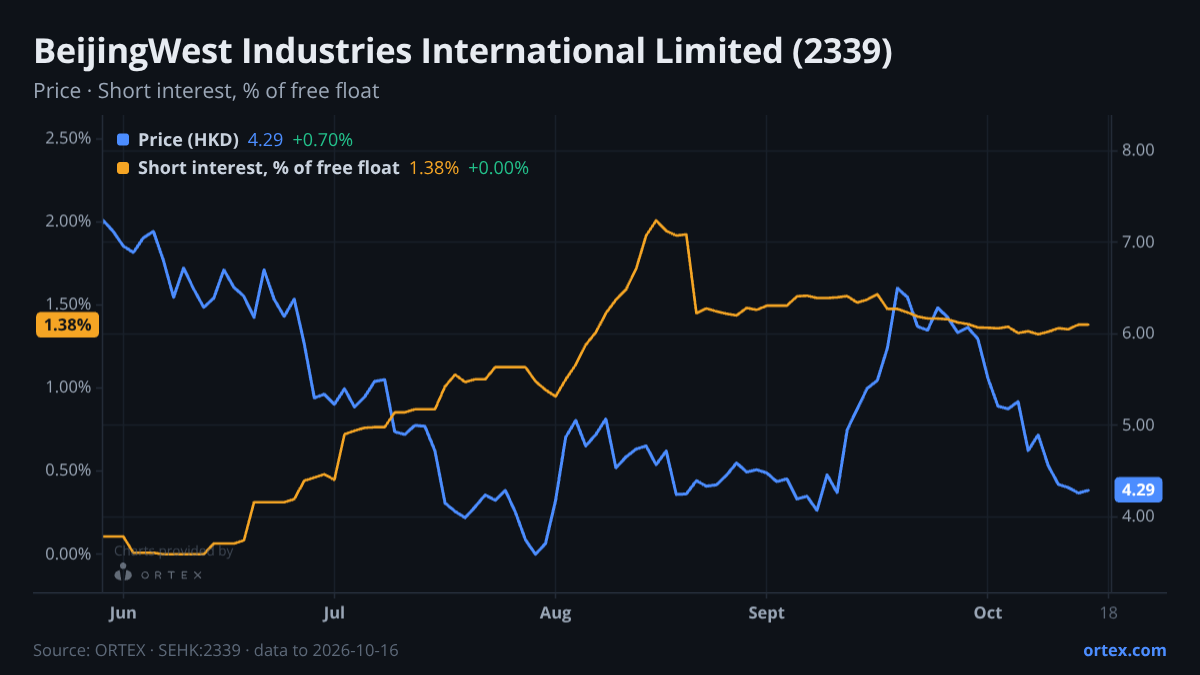Click the 0.50% left axis label

[67, 471]
